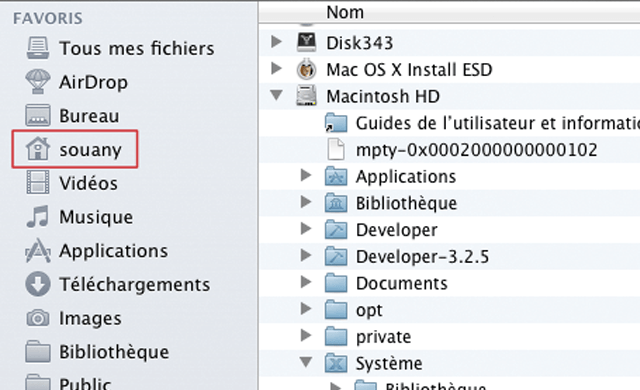Expand the private folder triangle
The width and height of the screenshot is (640, 390).
point(306,335)
